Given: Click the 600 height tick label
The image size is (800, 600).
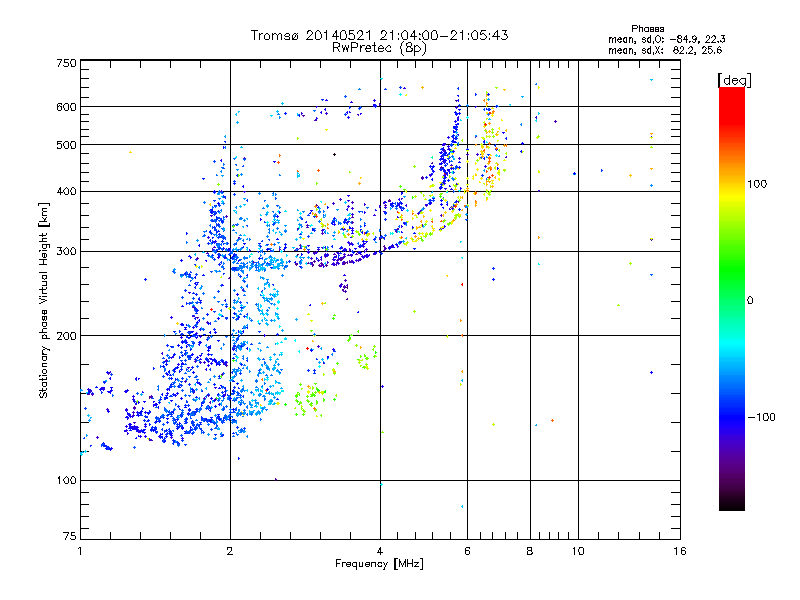Looking at the screenshot, I should (66, 107).
